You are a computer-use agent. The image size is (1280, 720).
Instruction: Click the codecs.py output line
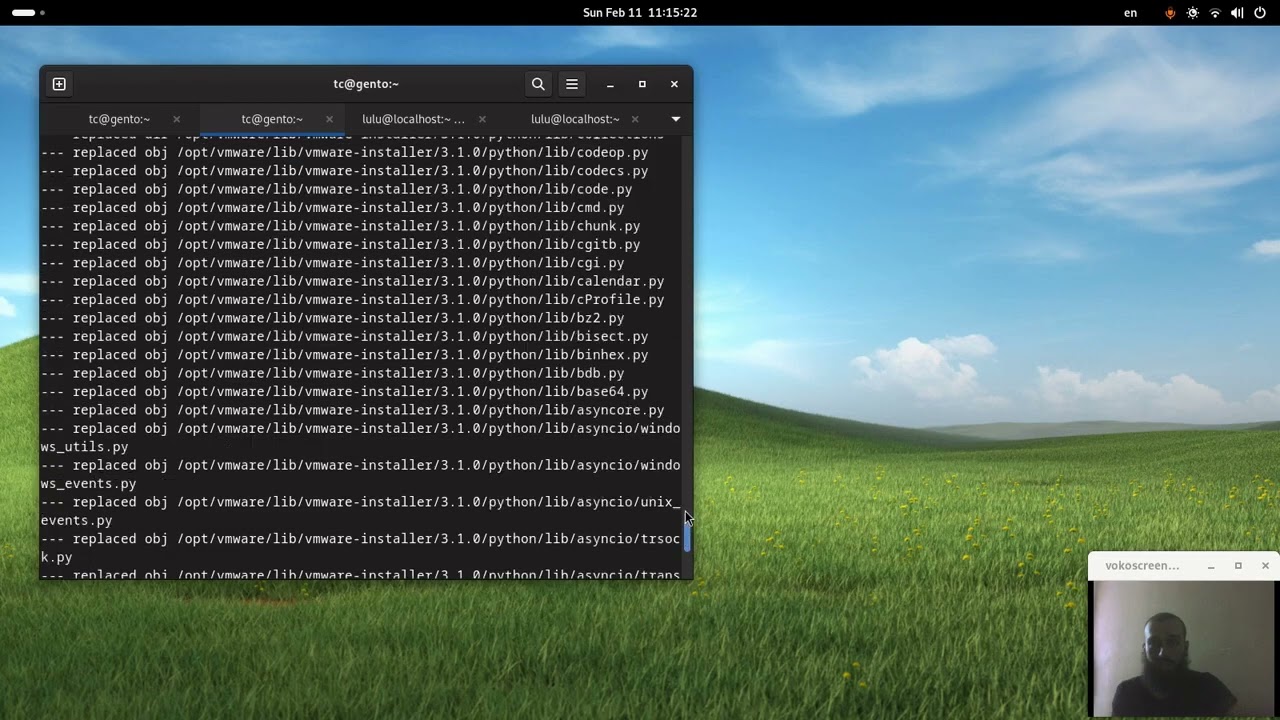(345, 171)
